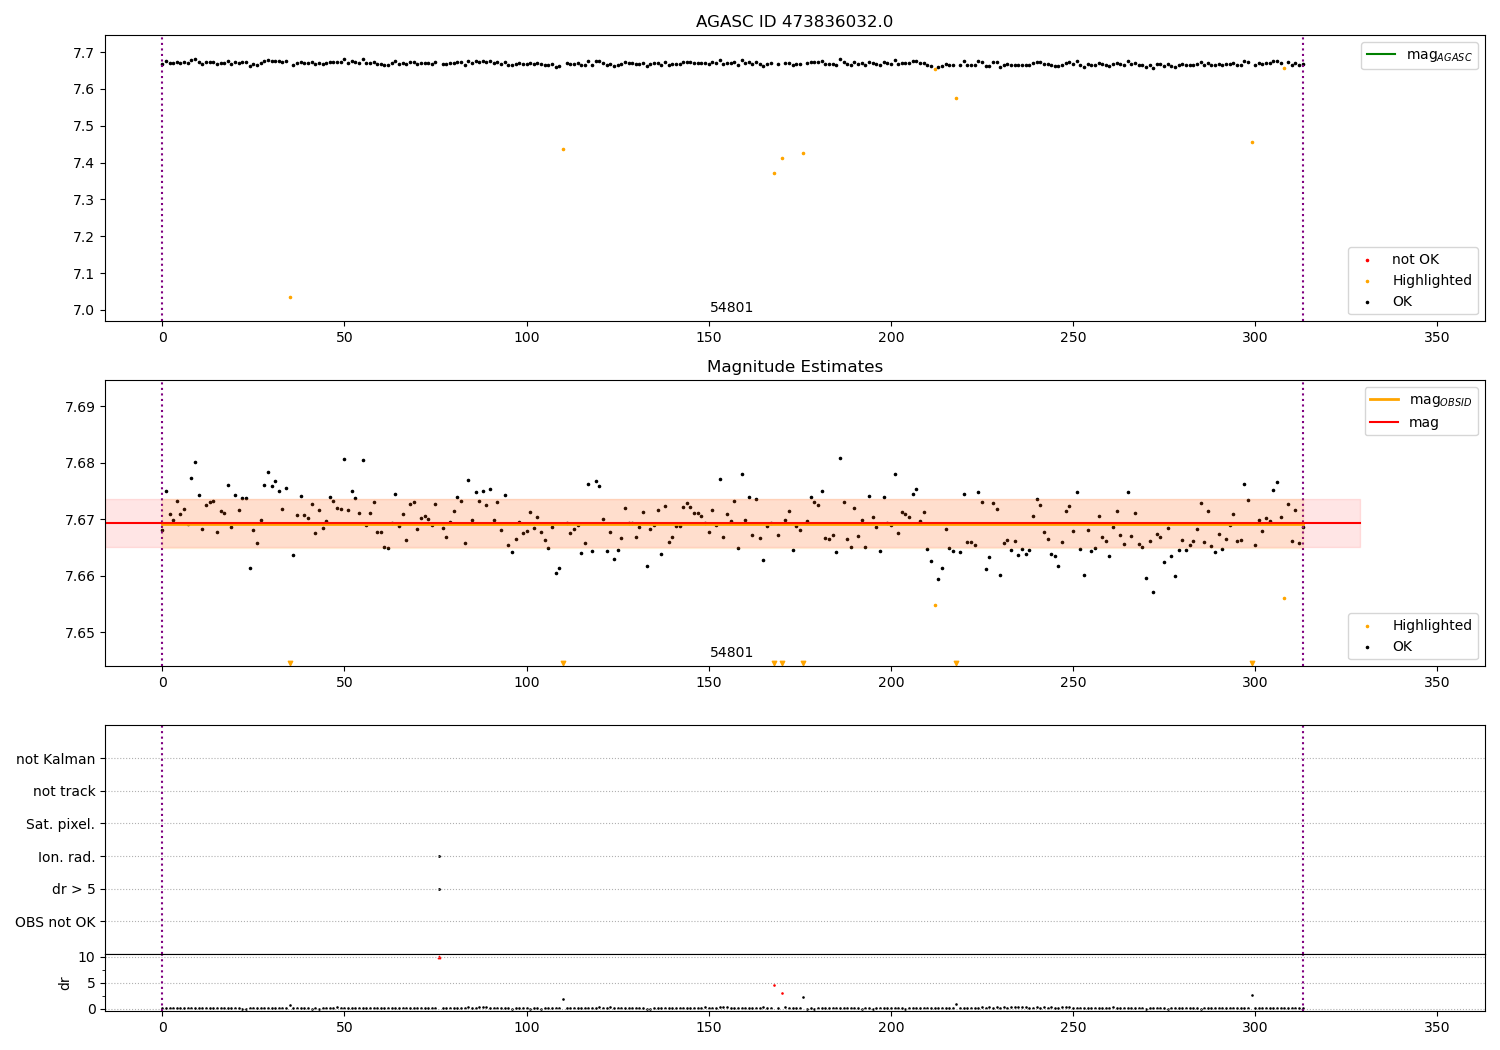1500x1050 pixels.
Task: Click highest black point near 7.681 at x 186
Action: (x=840, y=458)
